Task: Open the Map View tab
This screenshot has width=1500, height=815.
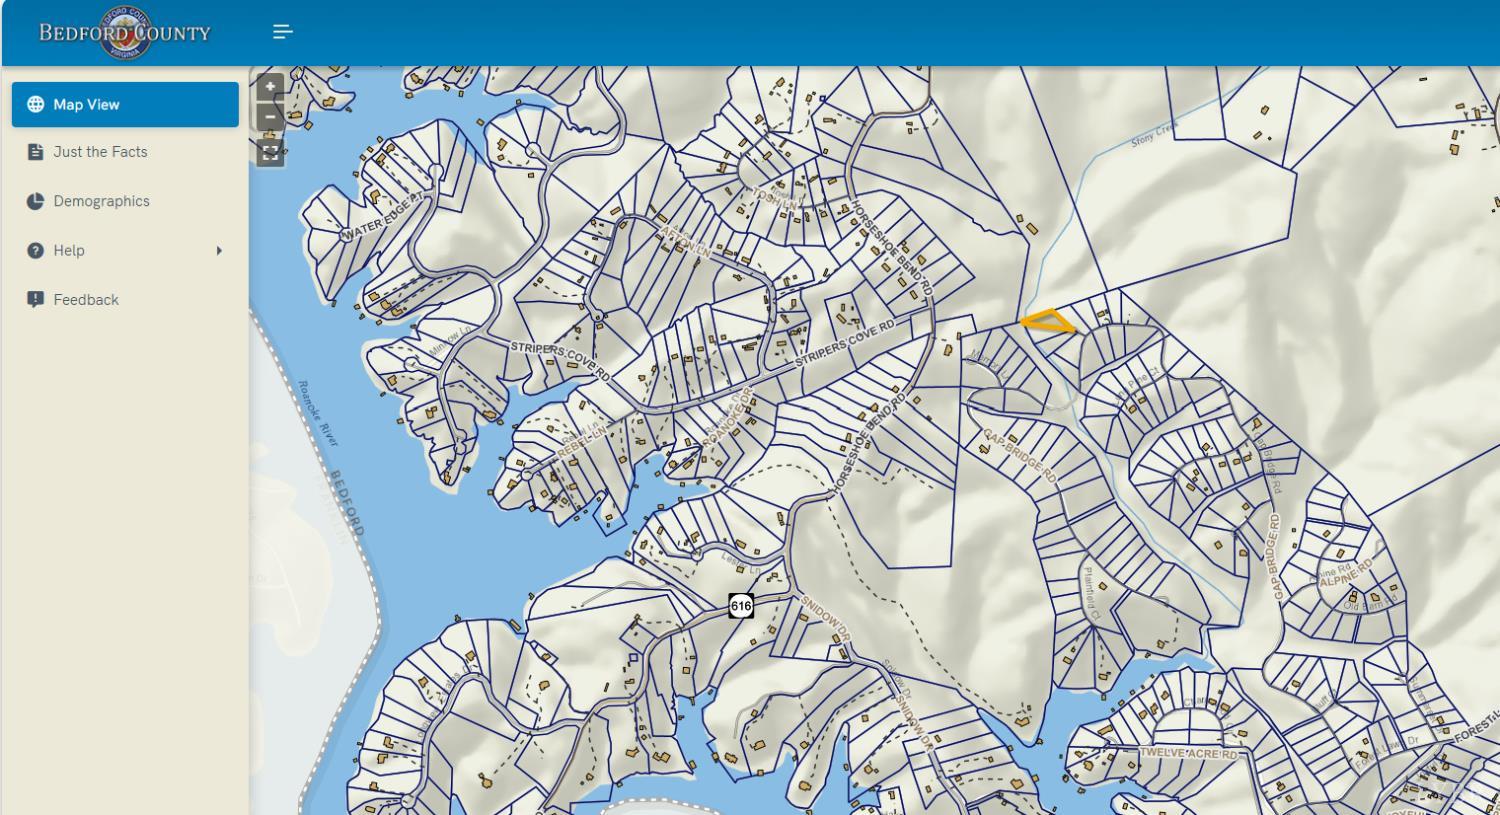Action: click(x=125, y=104)
